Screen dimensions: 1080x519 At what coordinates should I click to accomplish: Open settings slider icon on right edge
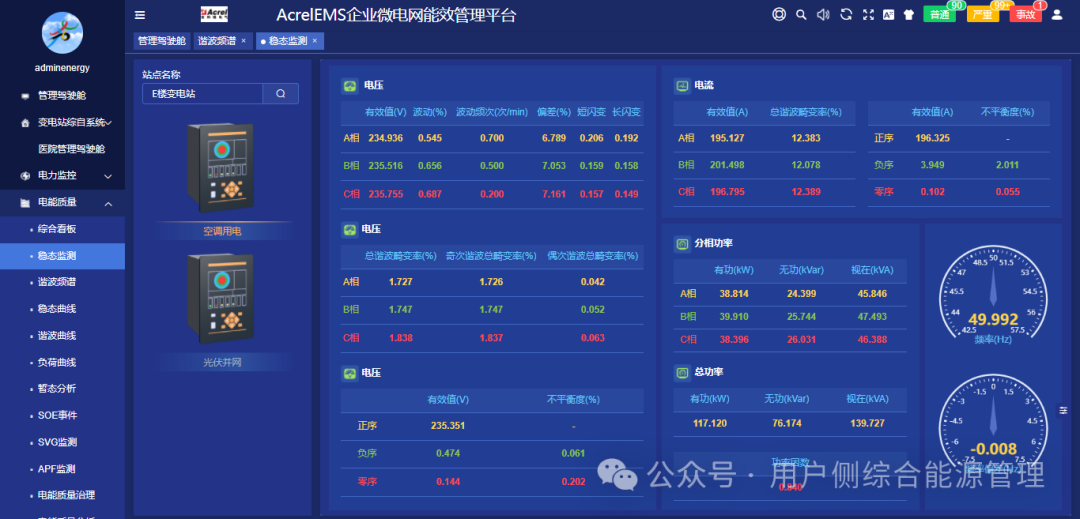tap(1064, 410)
